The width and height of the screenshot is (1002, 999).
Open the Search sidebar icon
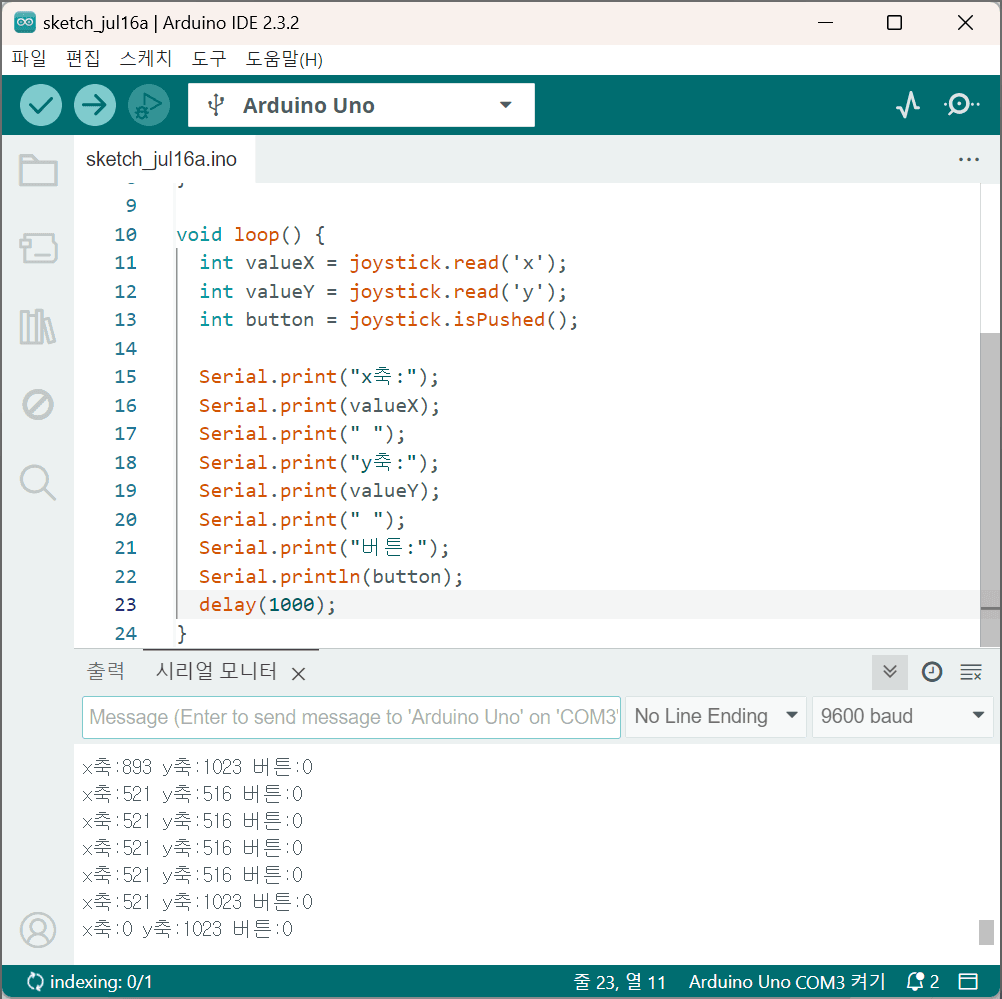[x=38, y=483]
